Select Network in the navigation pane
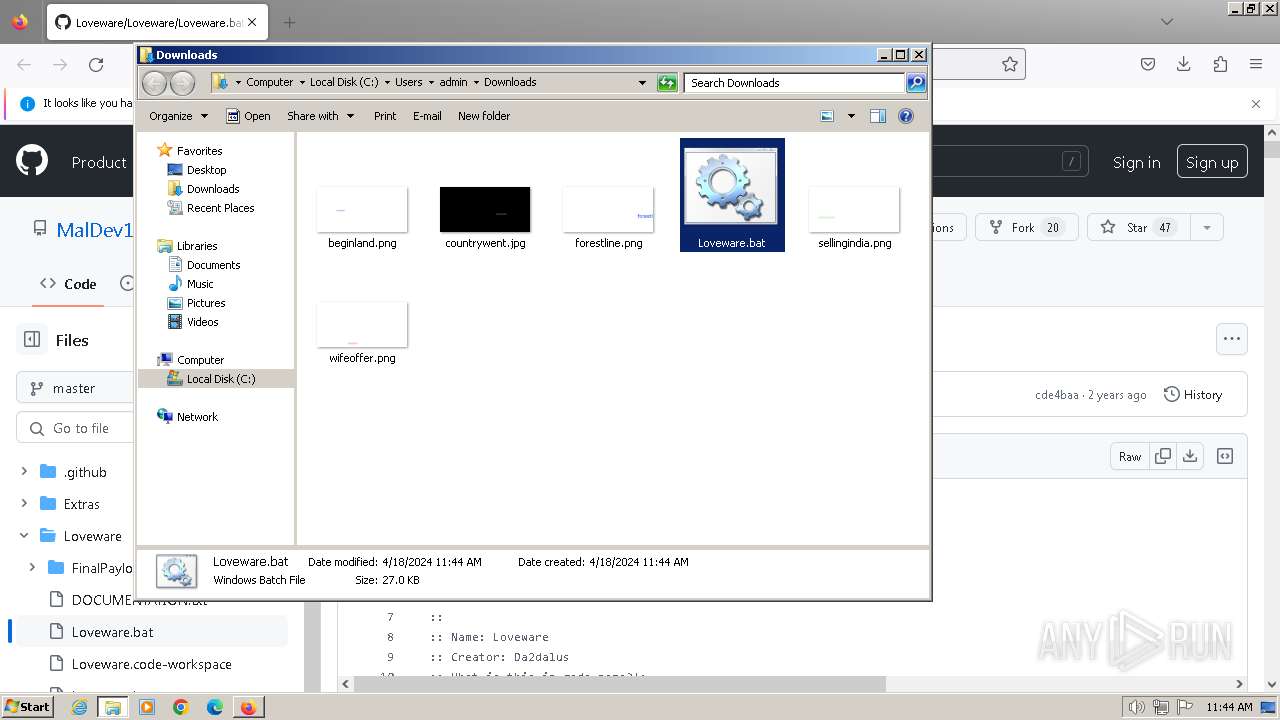 (x=197, y=417)
